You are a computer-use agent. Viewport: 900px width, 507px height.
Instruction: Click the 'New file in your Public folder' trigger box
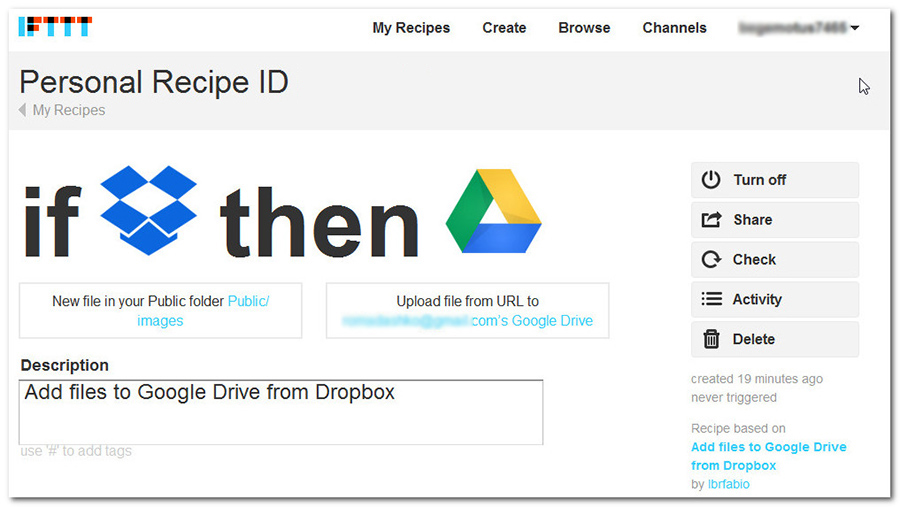pos(160,310)
